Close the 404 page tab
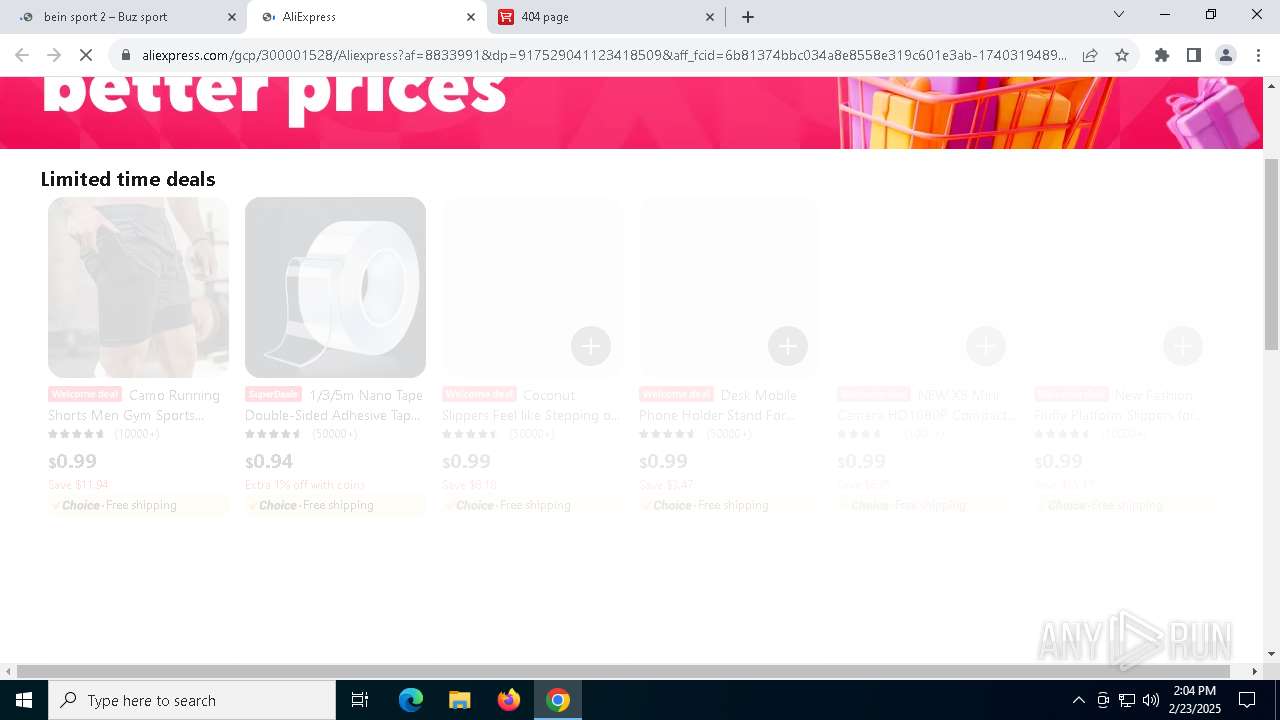 pos(710,17)
